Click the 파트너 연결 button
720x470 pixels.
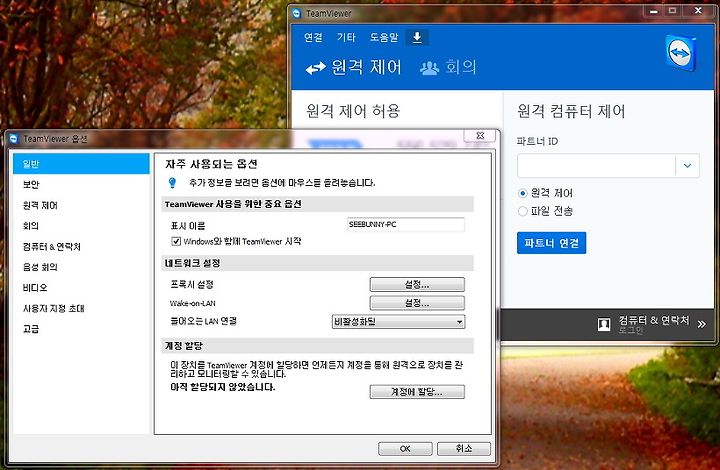[551, 243]
